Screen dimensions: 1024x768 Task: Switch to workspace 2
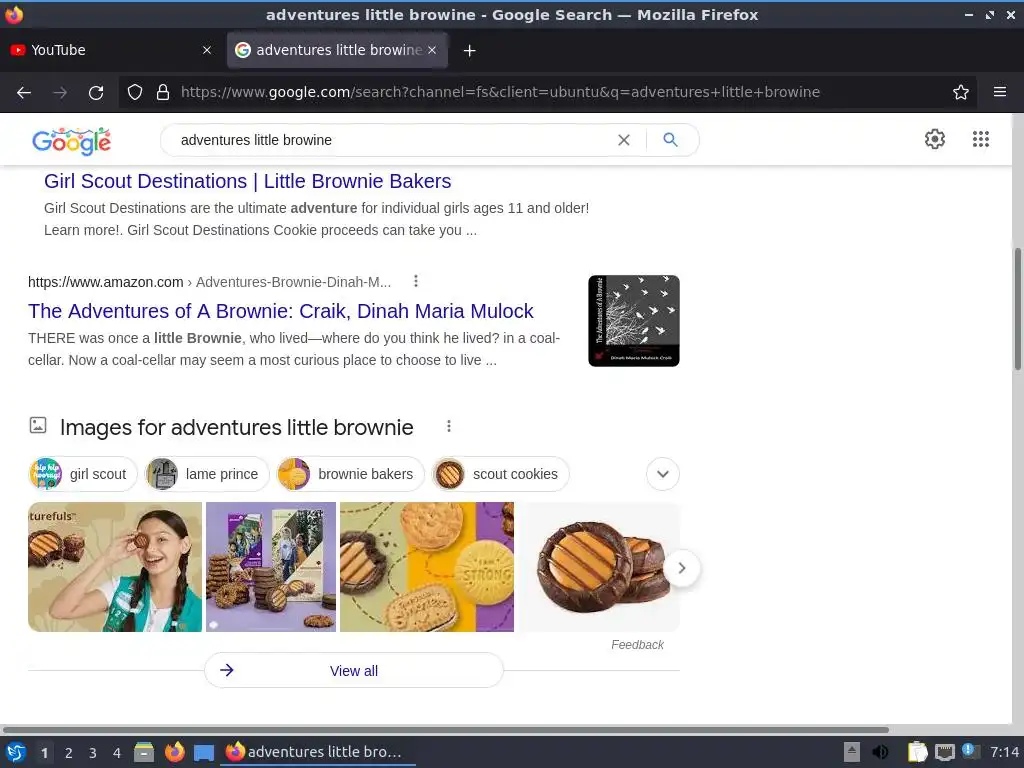click(x=68, y=753)
